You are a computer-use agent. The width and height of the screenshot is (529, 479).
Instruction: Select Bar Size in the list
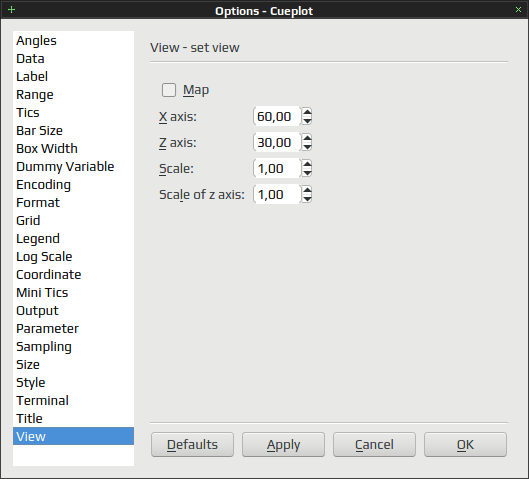click(73, 130)
